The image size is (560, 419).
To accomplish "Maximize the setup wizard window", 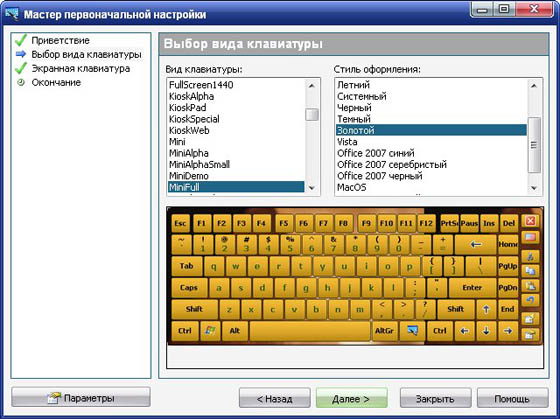I will point(504,9).
